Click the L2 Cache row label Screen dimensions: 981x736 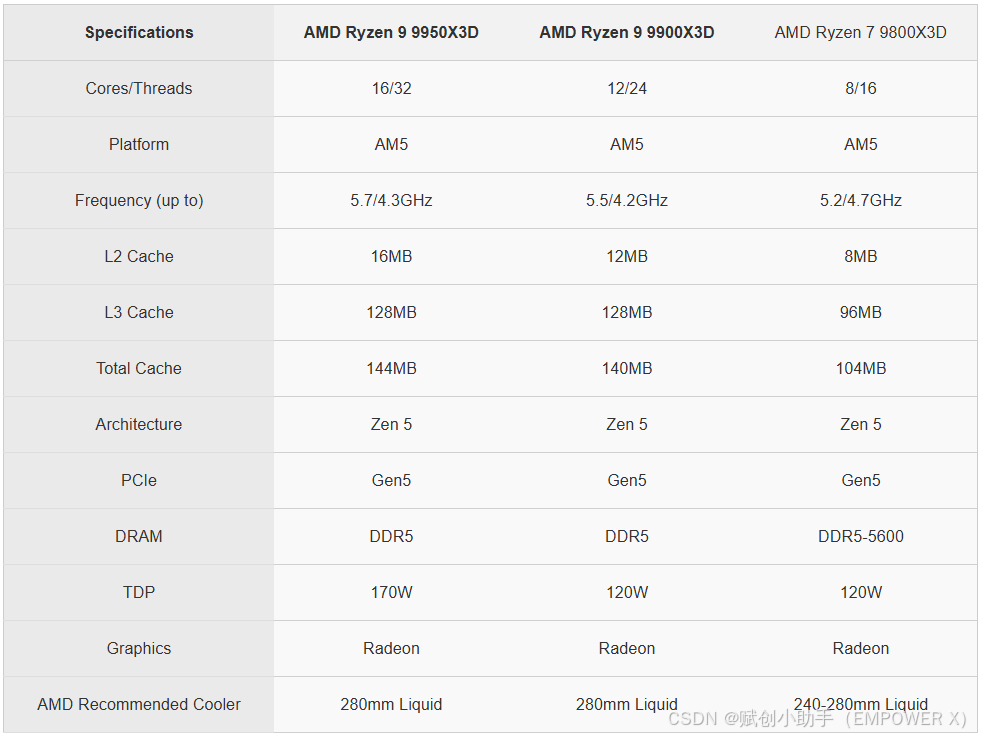tap(139, 257)
